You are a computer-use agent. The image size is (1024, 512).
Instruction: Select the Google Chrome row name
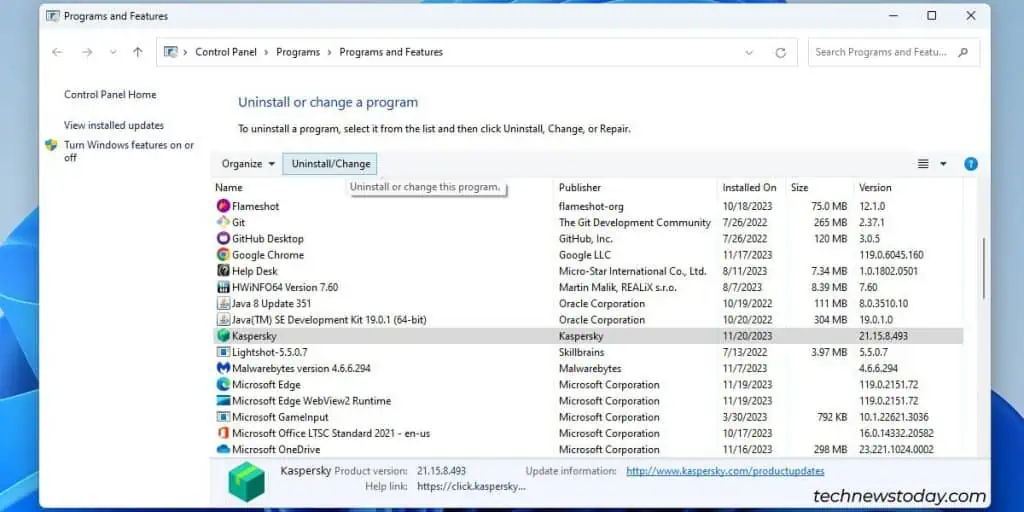268,255
